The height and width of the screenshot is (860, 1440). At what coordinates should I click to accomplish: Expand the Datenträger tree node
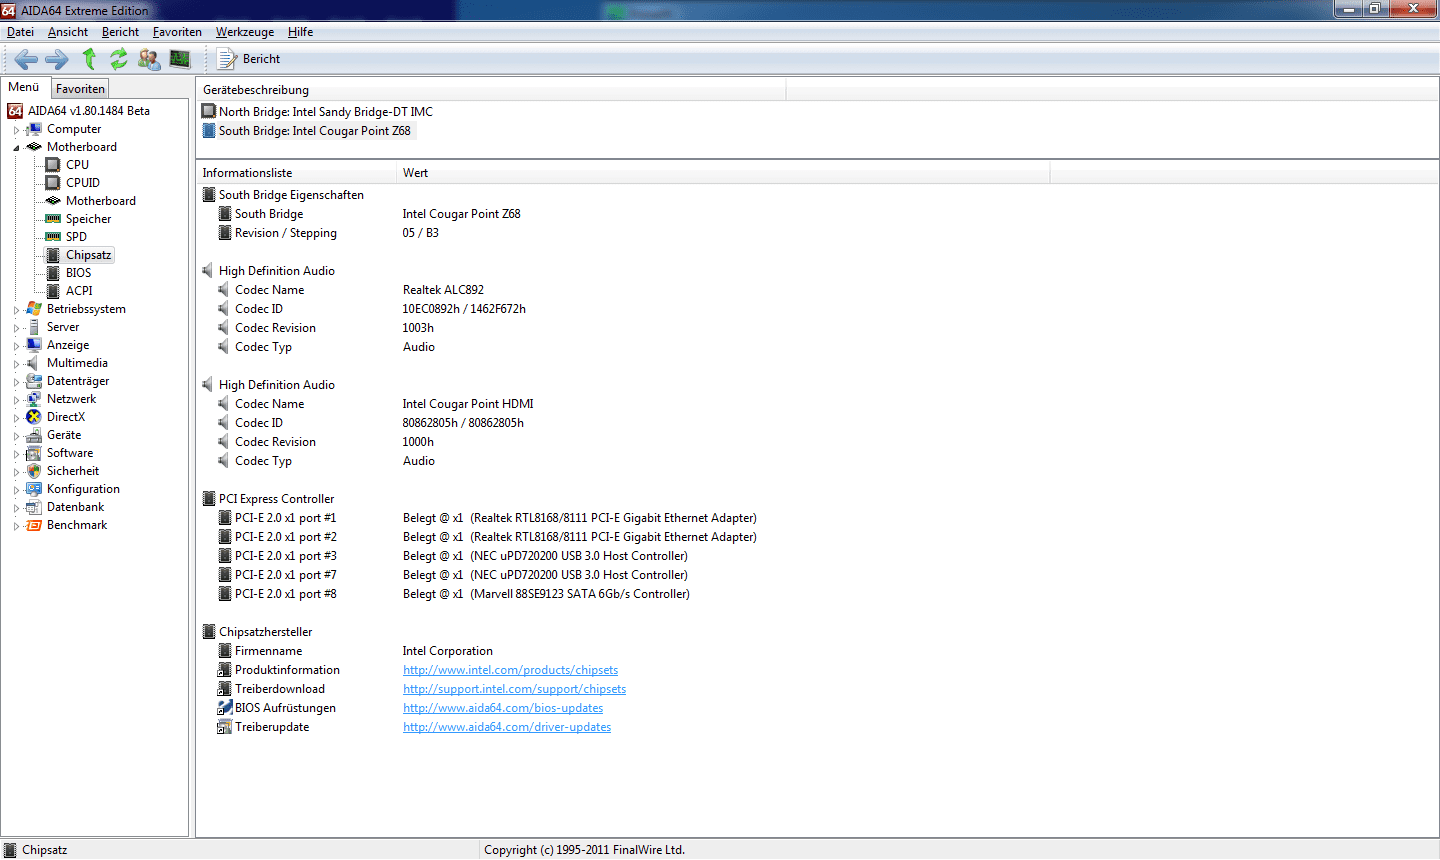click(16, 382)
